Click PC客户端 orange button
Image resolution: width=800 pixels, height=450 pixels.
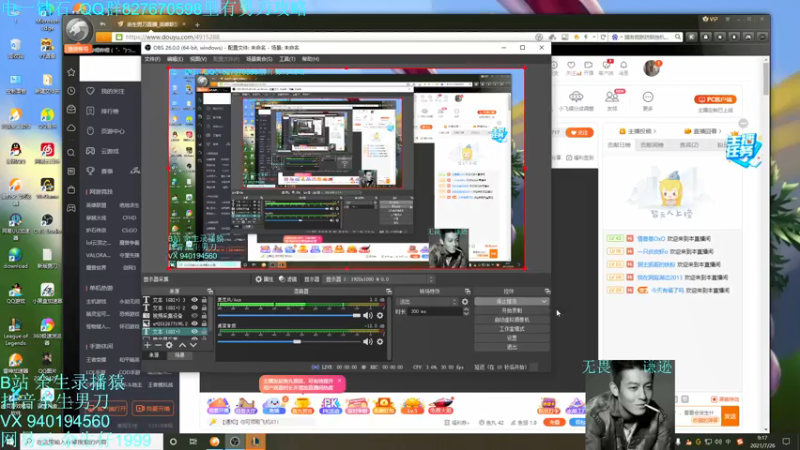point(715,99)
